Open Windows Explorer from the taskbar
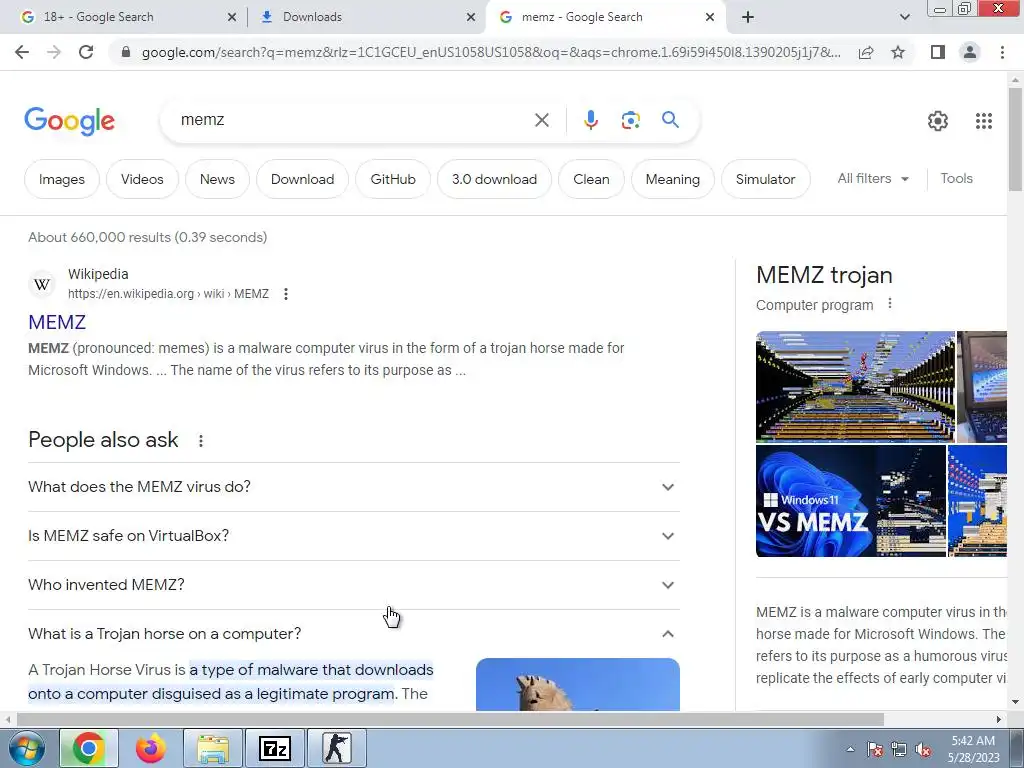Screen dimensions: 1024x768 pos(213,748)
